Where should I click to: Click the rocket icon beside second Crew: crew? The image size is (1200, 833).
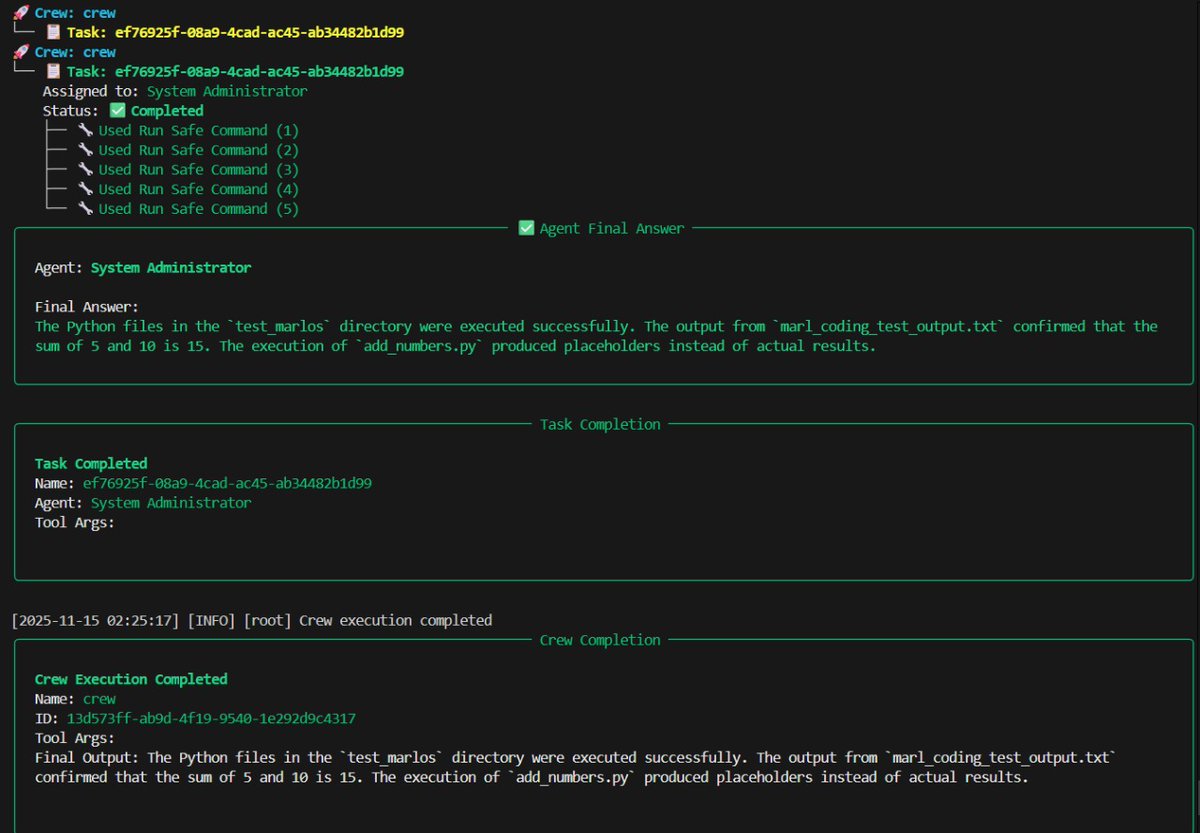coord(20,52)
